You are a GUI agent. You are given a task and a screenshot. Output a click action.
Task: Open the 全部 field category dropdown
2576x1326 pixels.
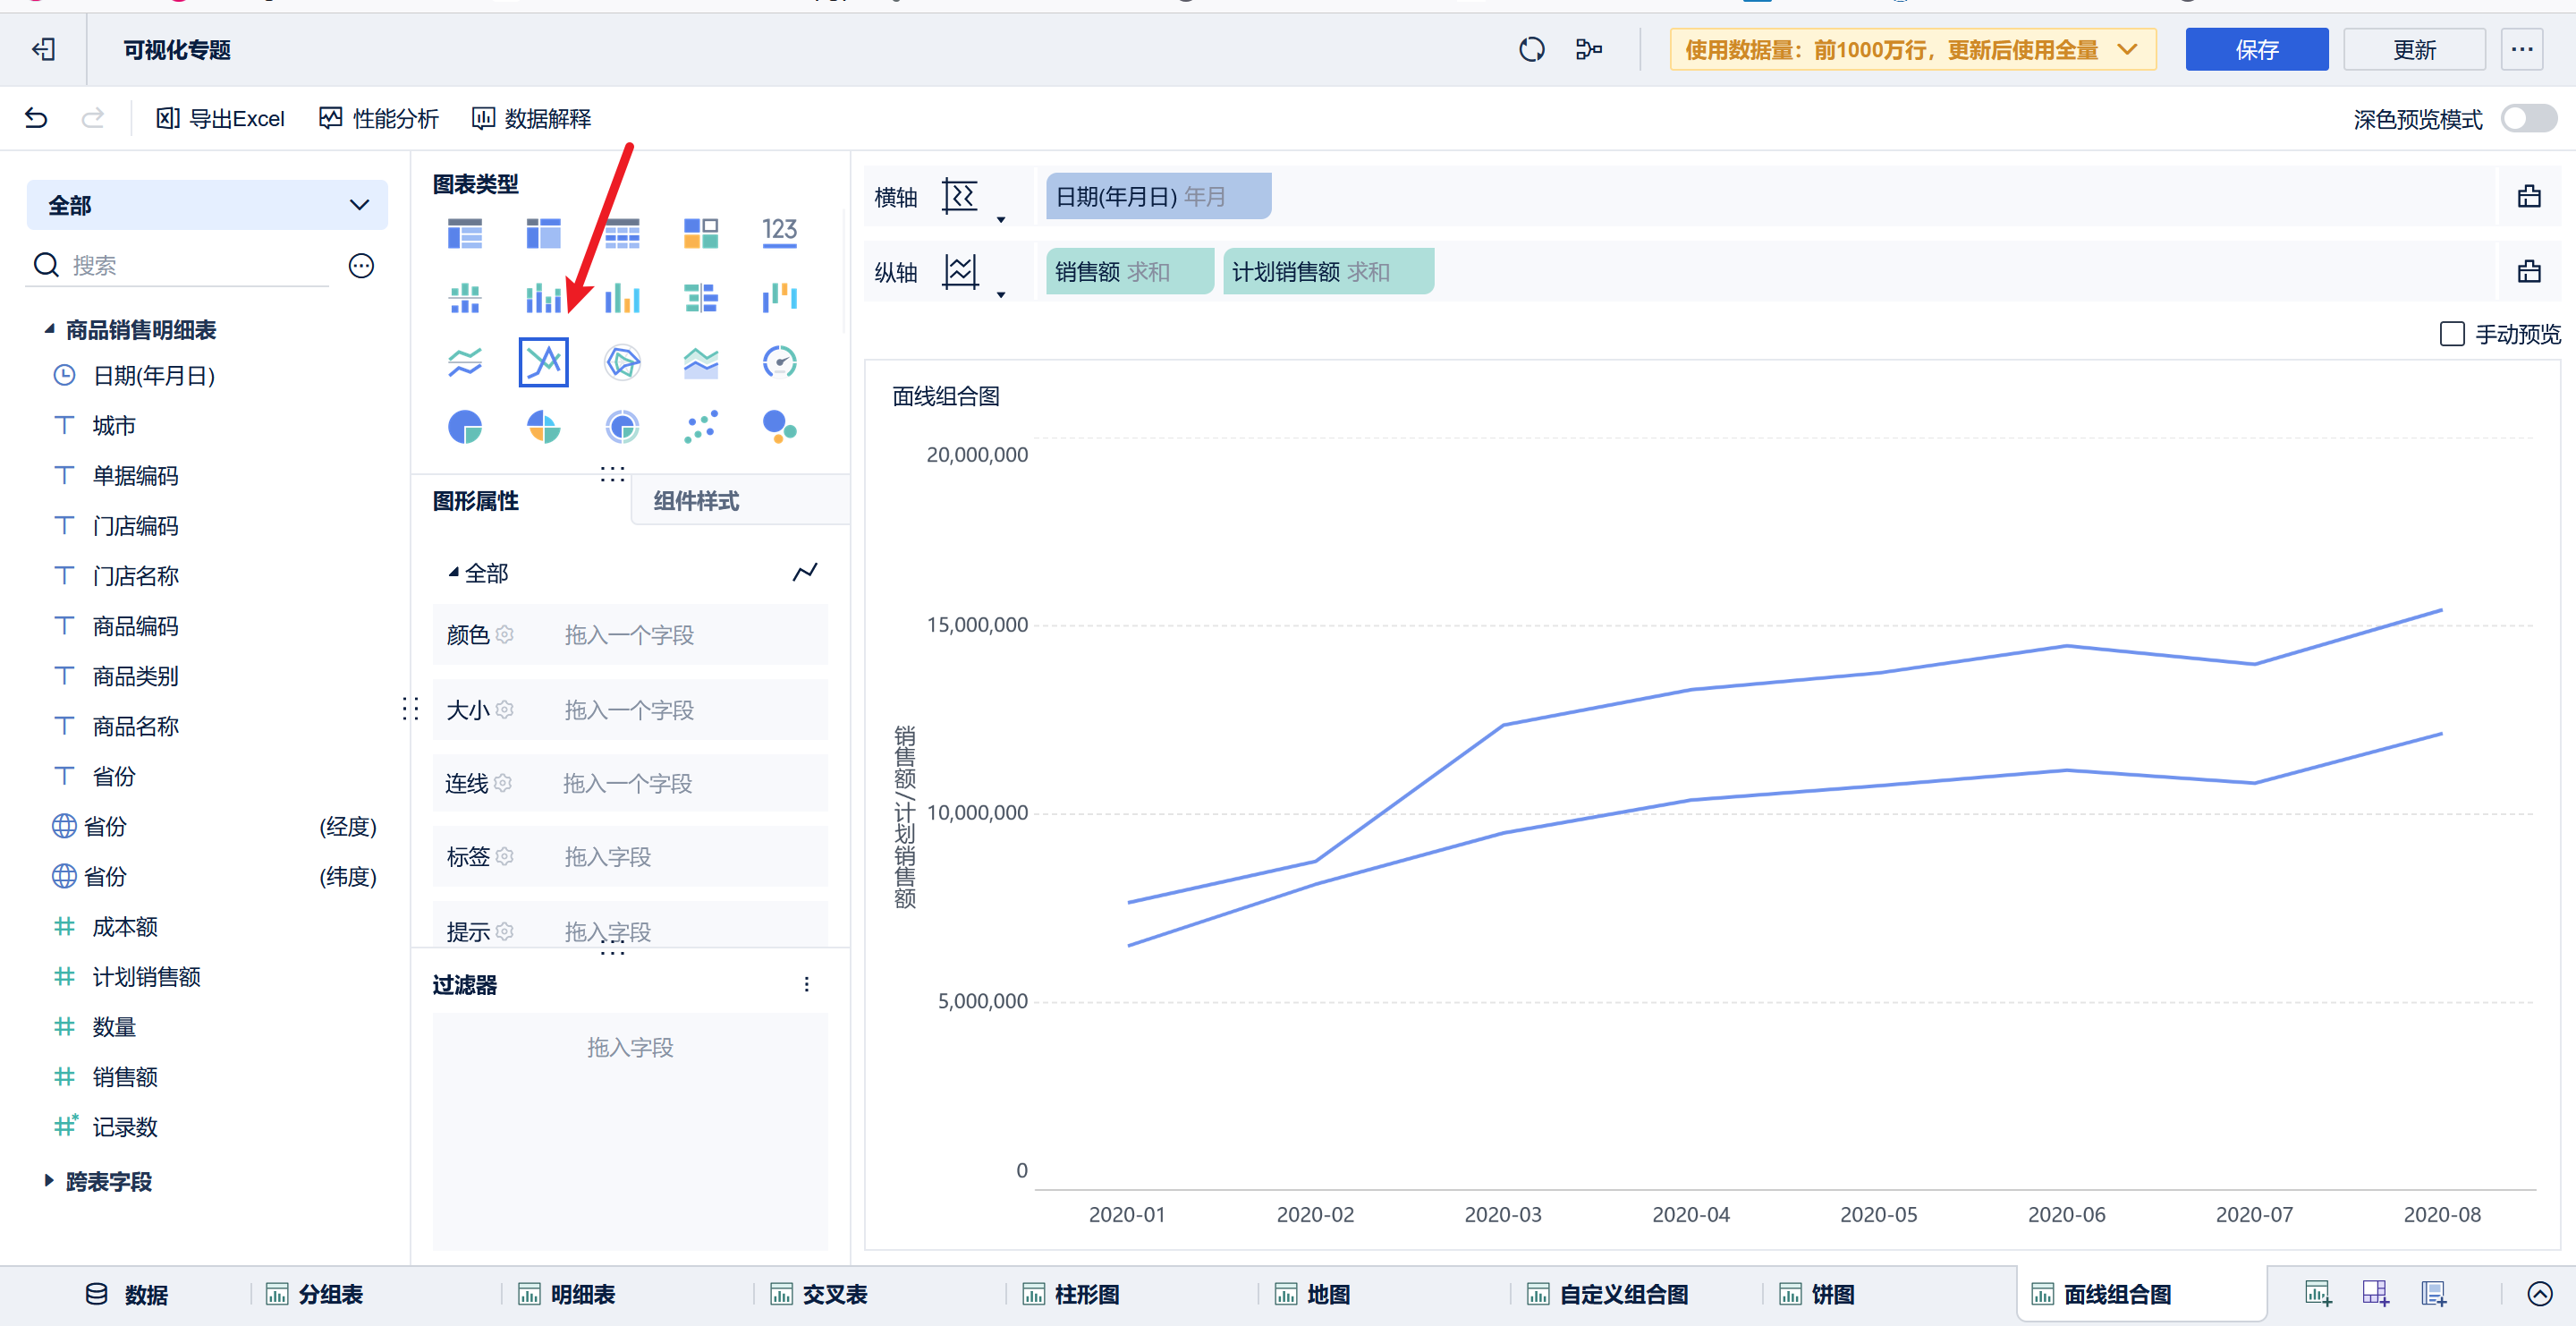(x=207, y=206)
